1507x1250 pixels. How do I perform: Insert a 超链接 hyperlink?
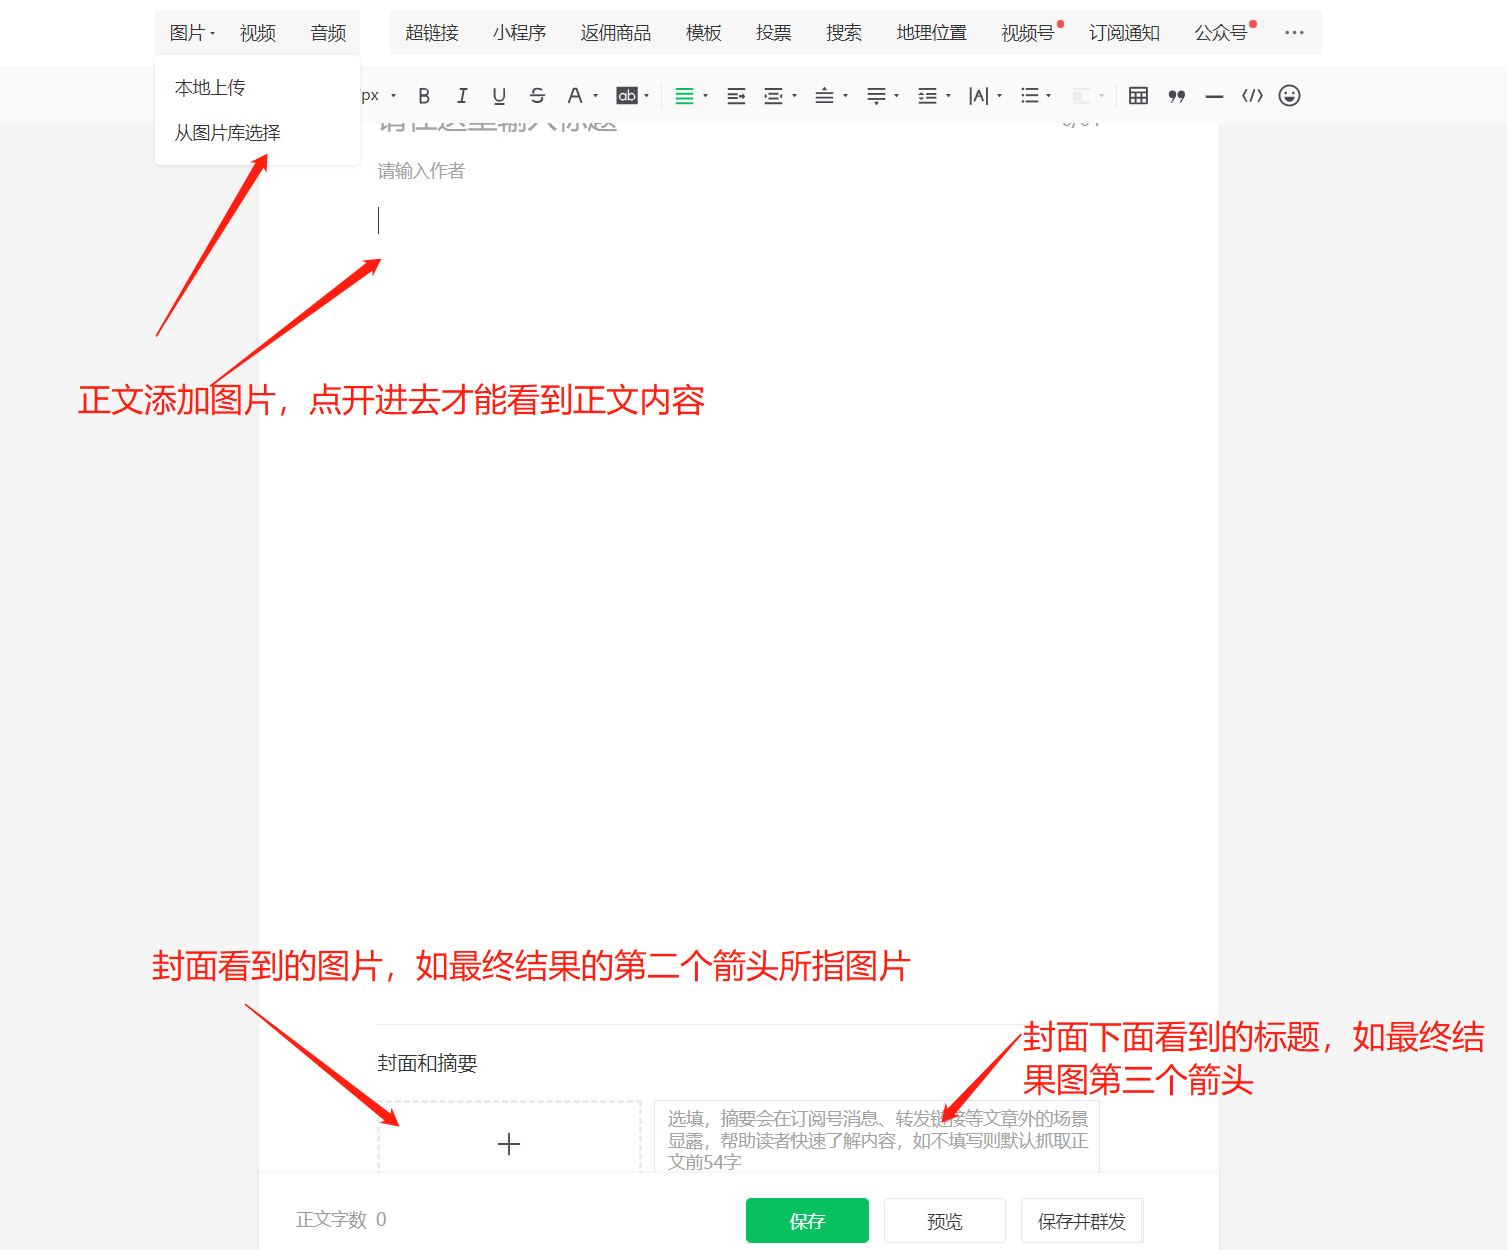point(432,33)
